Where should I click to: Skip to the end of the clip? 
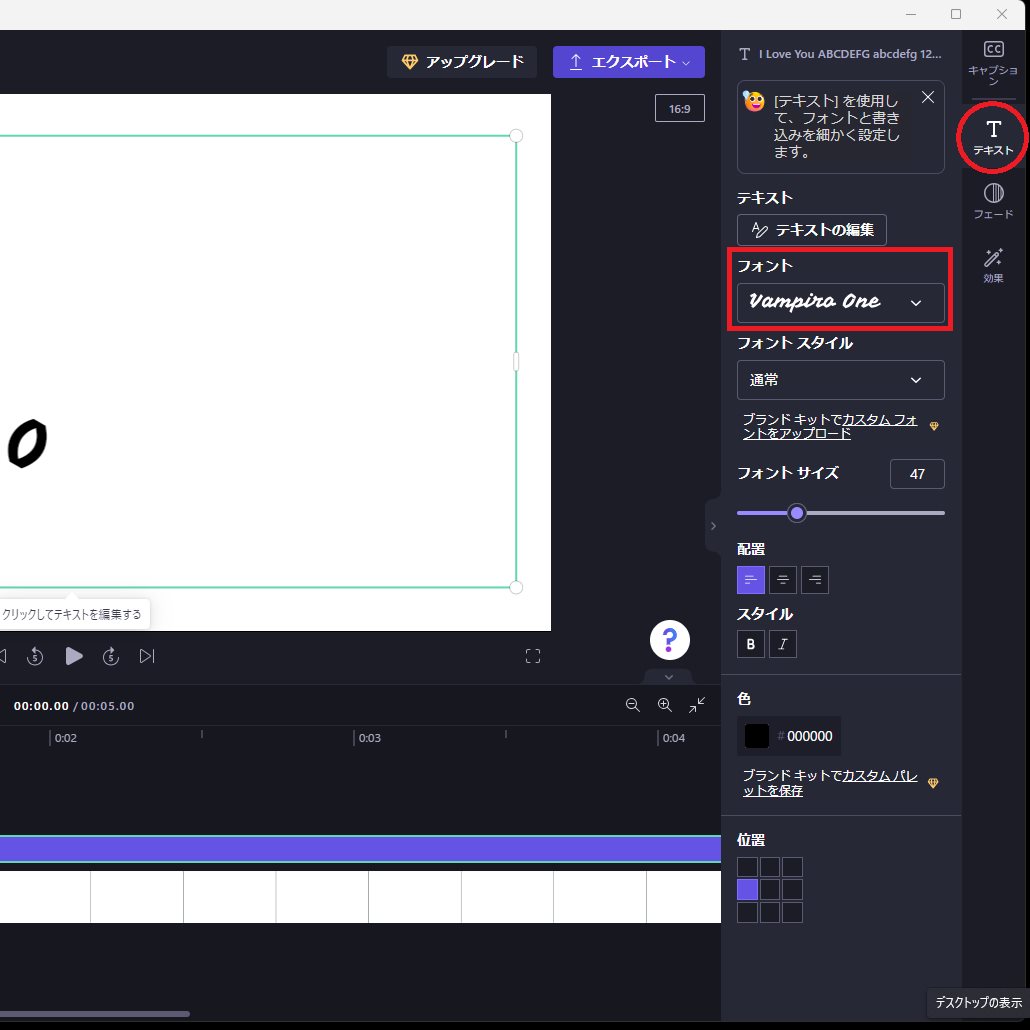point(147,656)
